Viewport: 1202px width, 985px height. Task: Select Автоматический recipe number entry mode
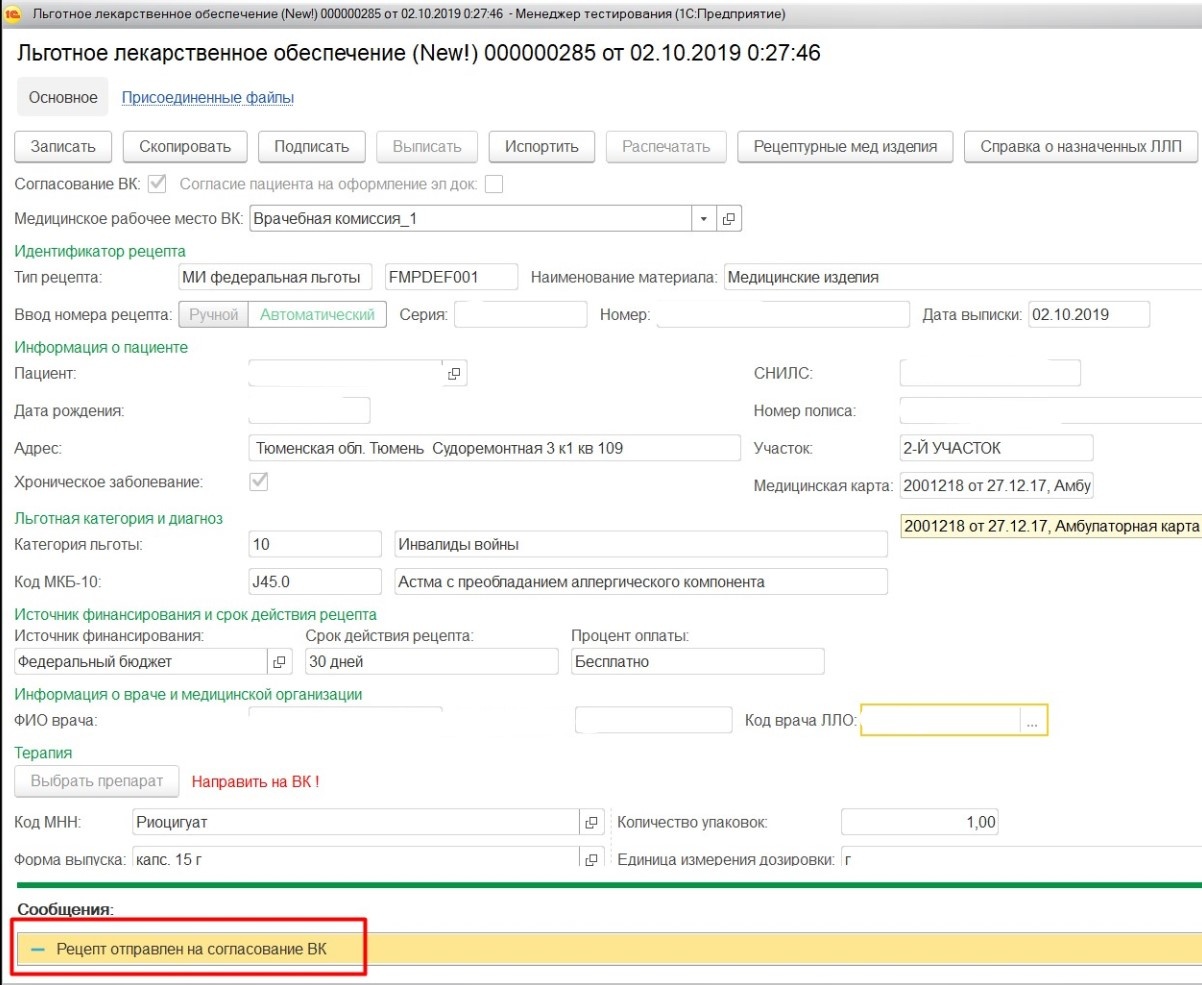[317, 315]
